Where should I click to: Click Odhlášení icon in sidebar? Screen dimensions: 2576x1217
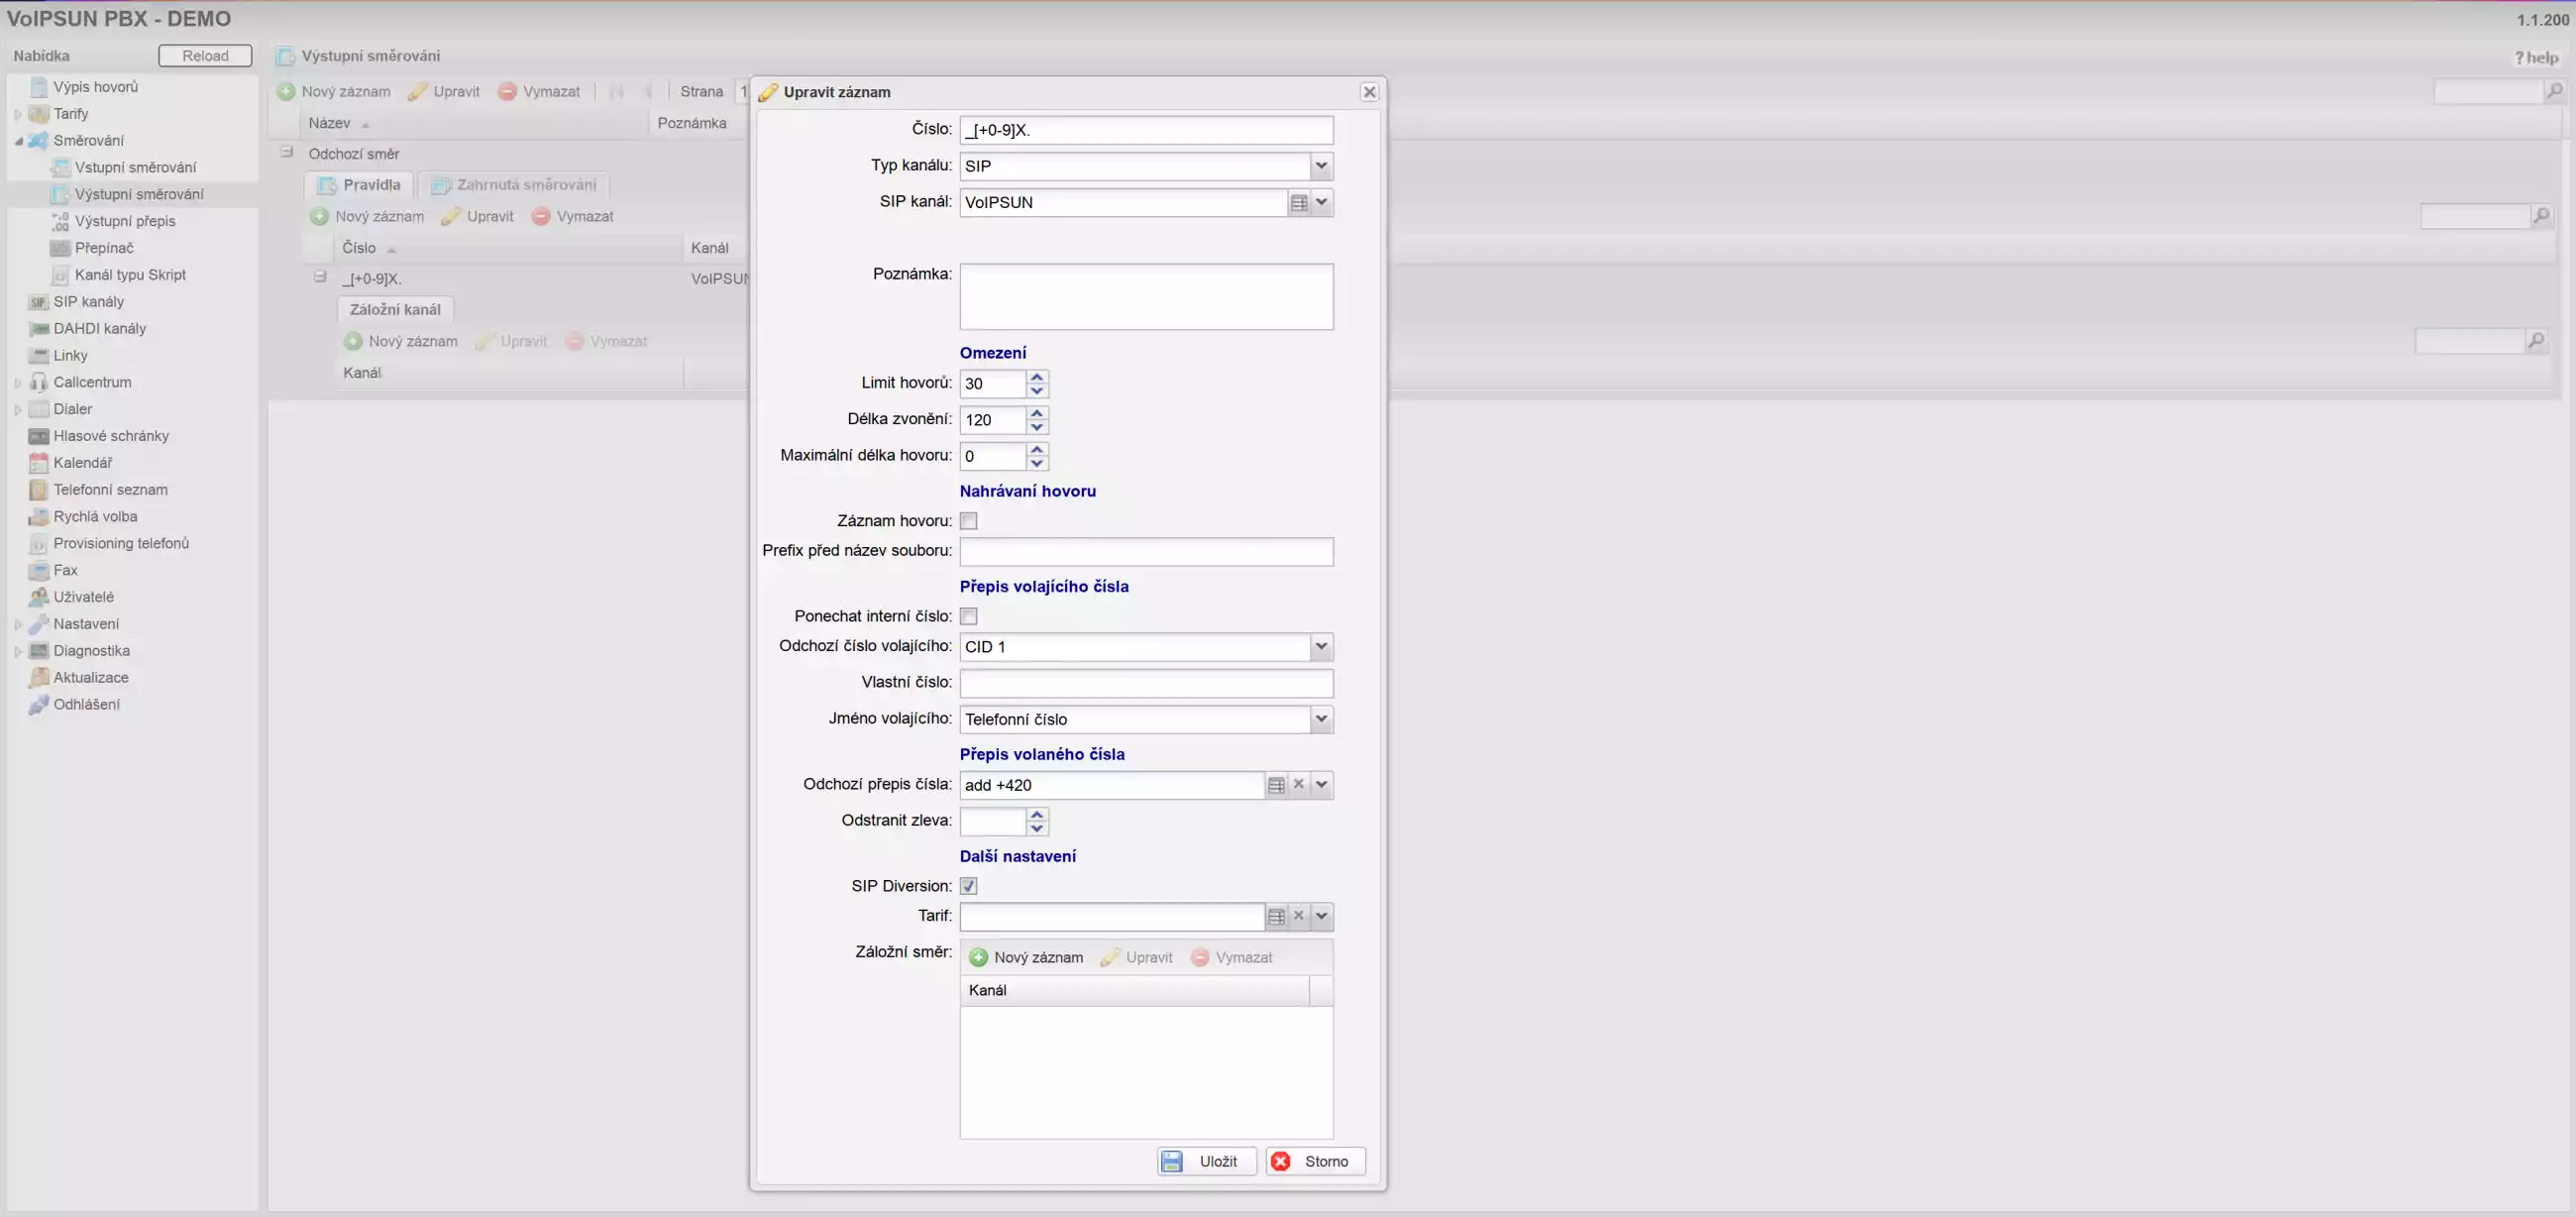38,704
